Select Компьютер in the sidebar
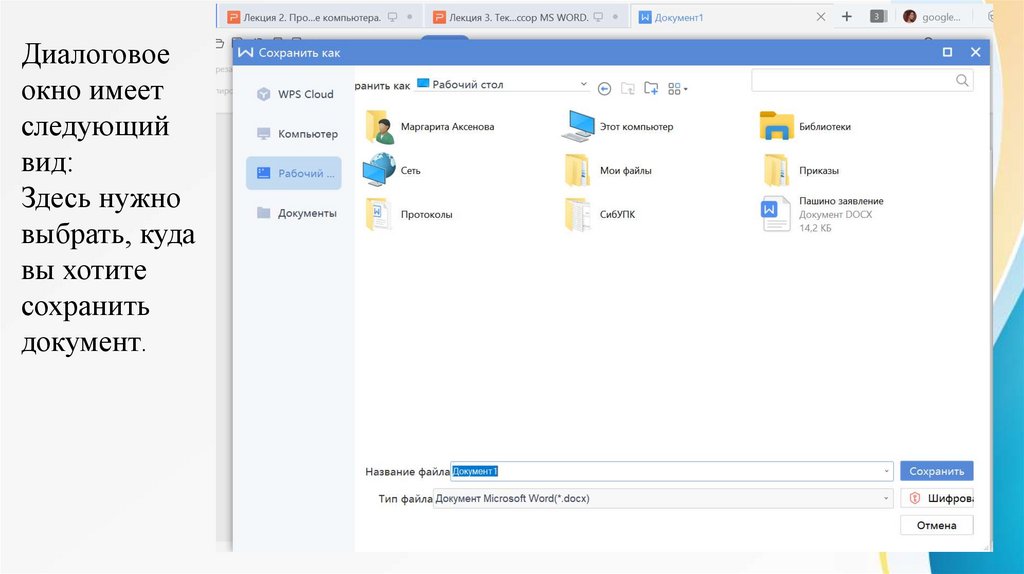This screenshot has width=1024, height=574. click(x=295, y=134)
